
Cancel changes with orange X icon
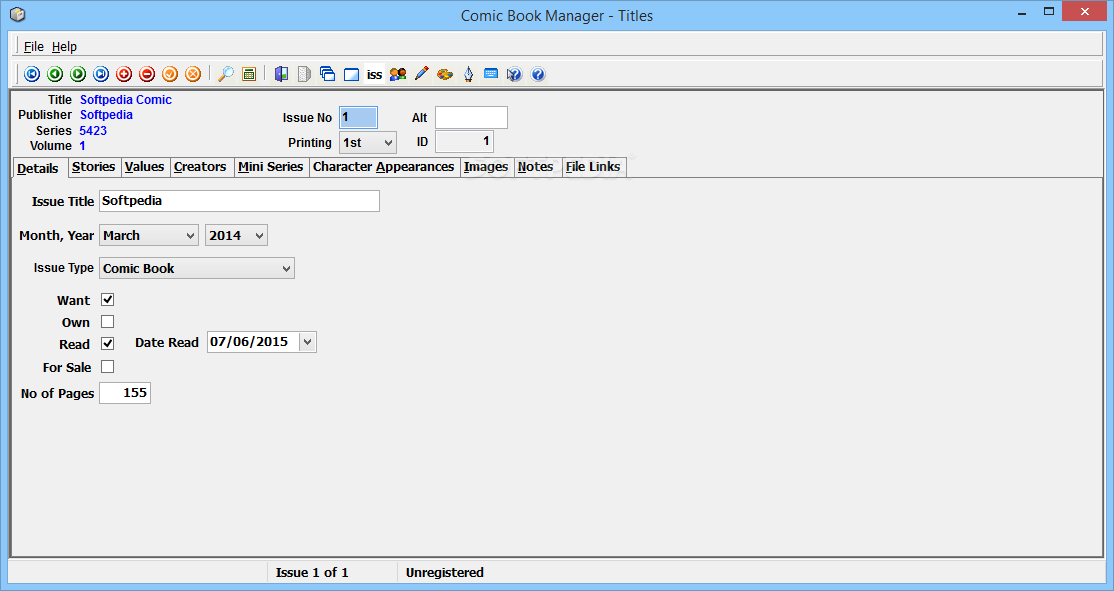point(193,74)
